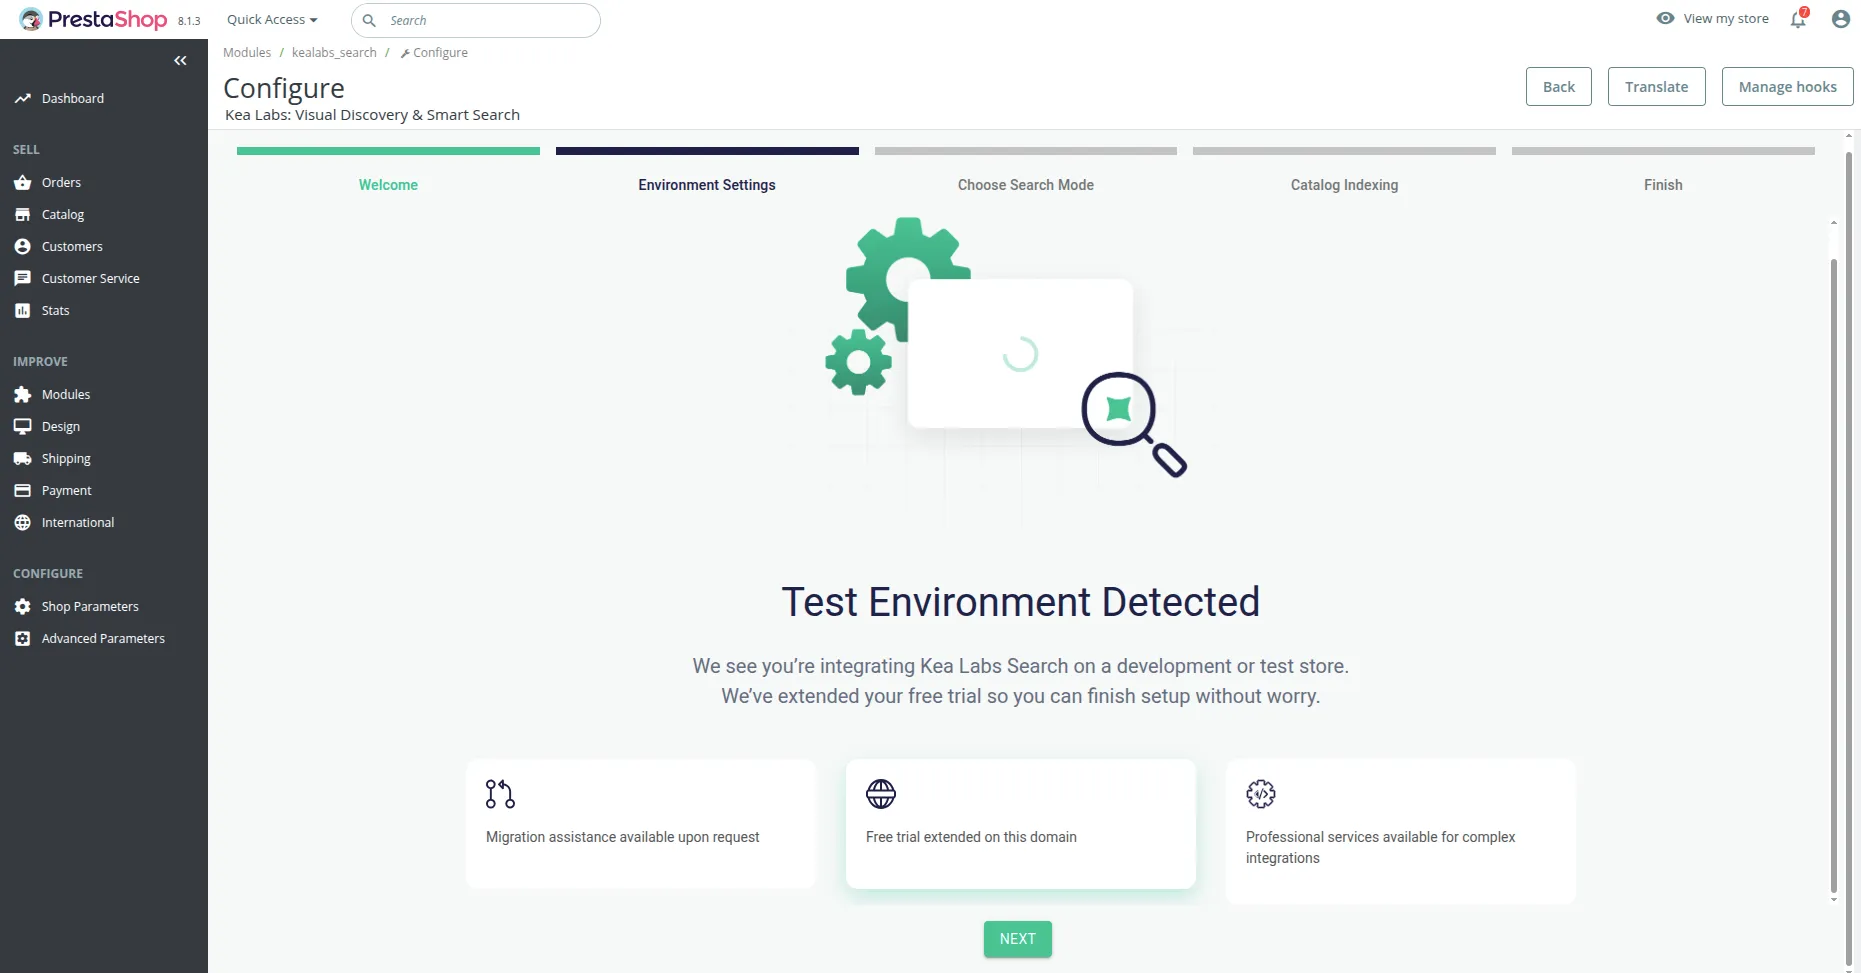Click the Manage hooks button
The width and height of the screenshot is (1861, 973).
point(1787,86)
